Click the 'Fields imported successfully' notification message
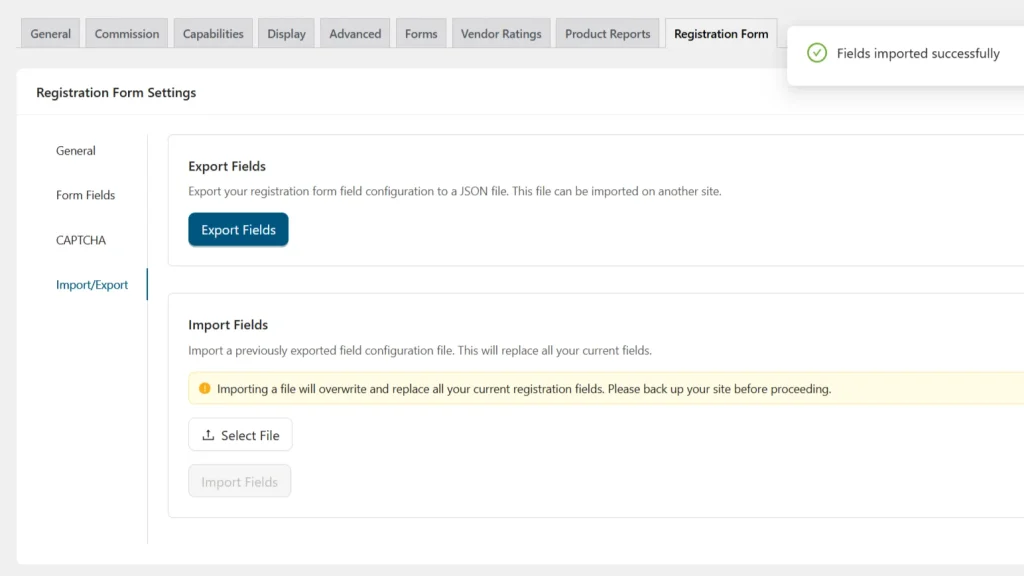The width and height of the screenshot is (1024, 576). click(918, 54)
